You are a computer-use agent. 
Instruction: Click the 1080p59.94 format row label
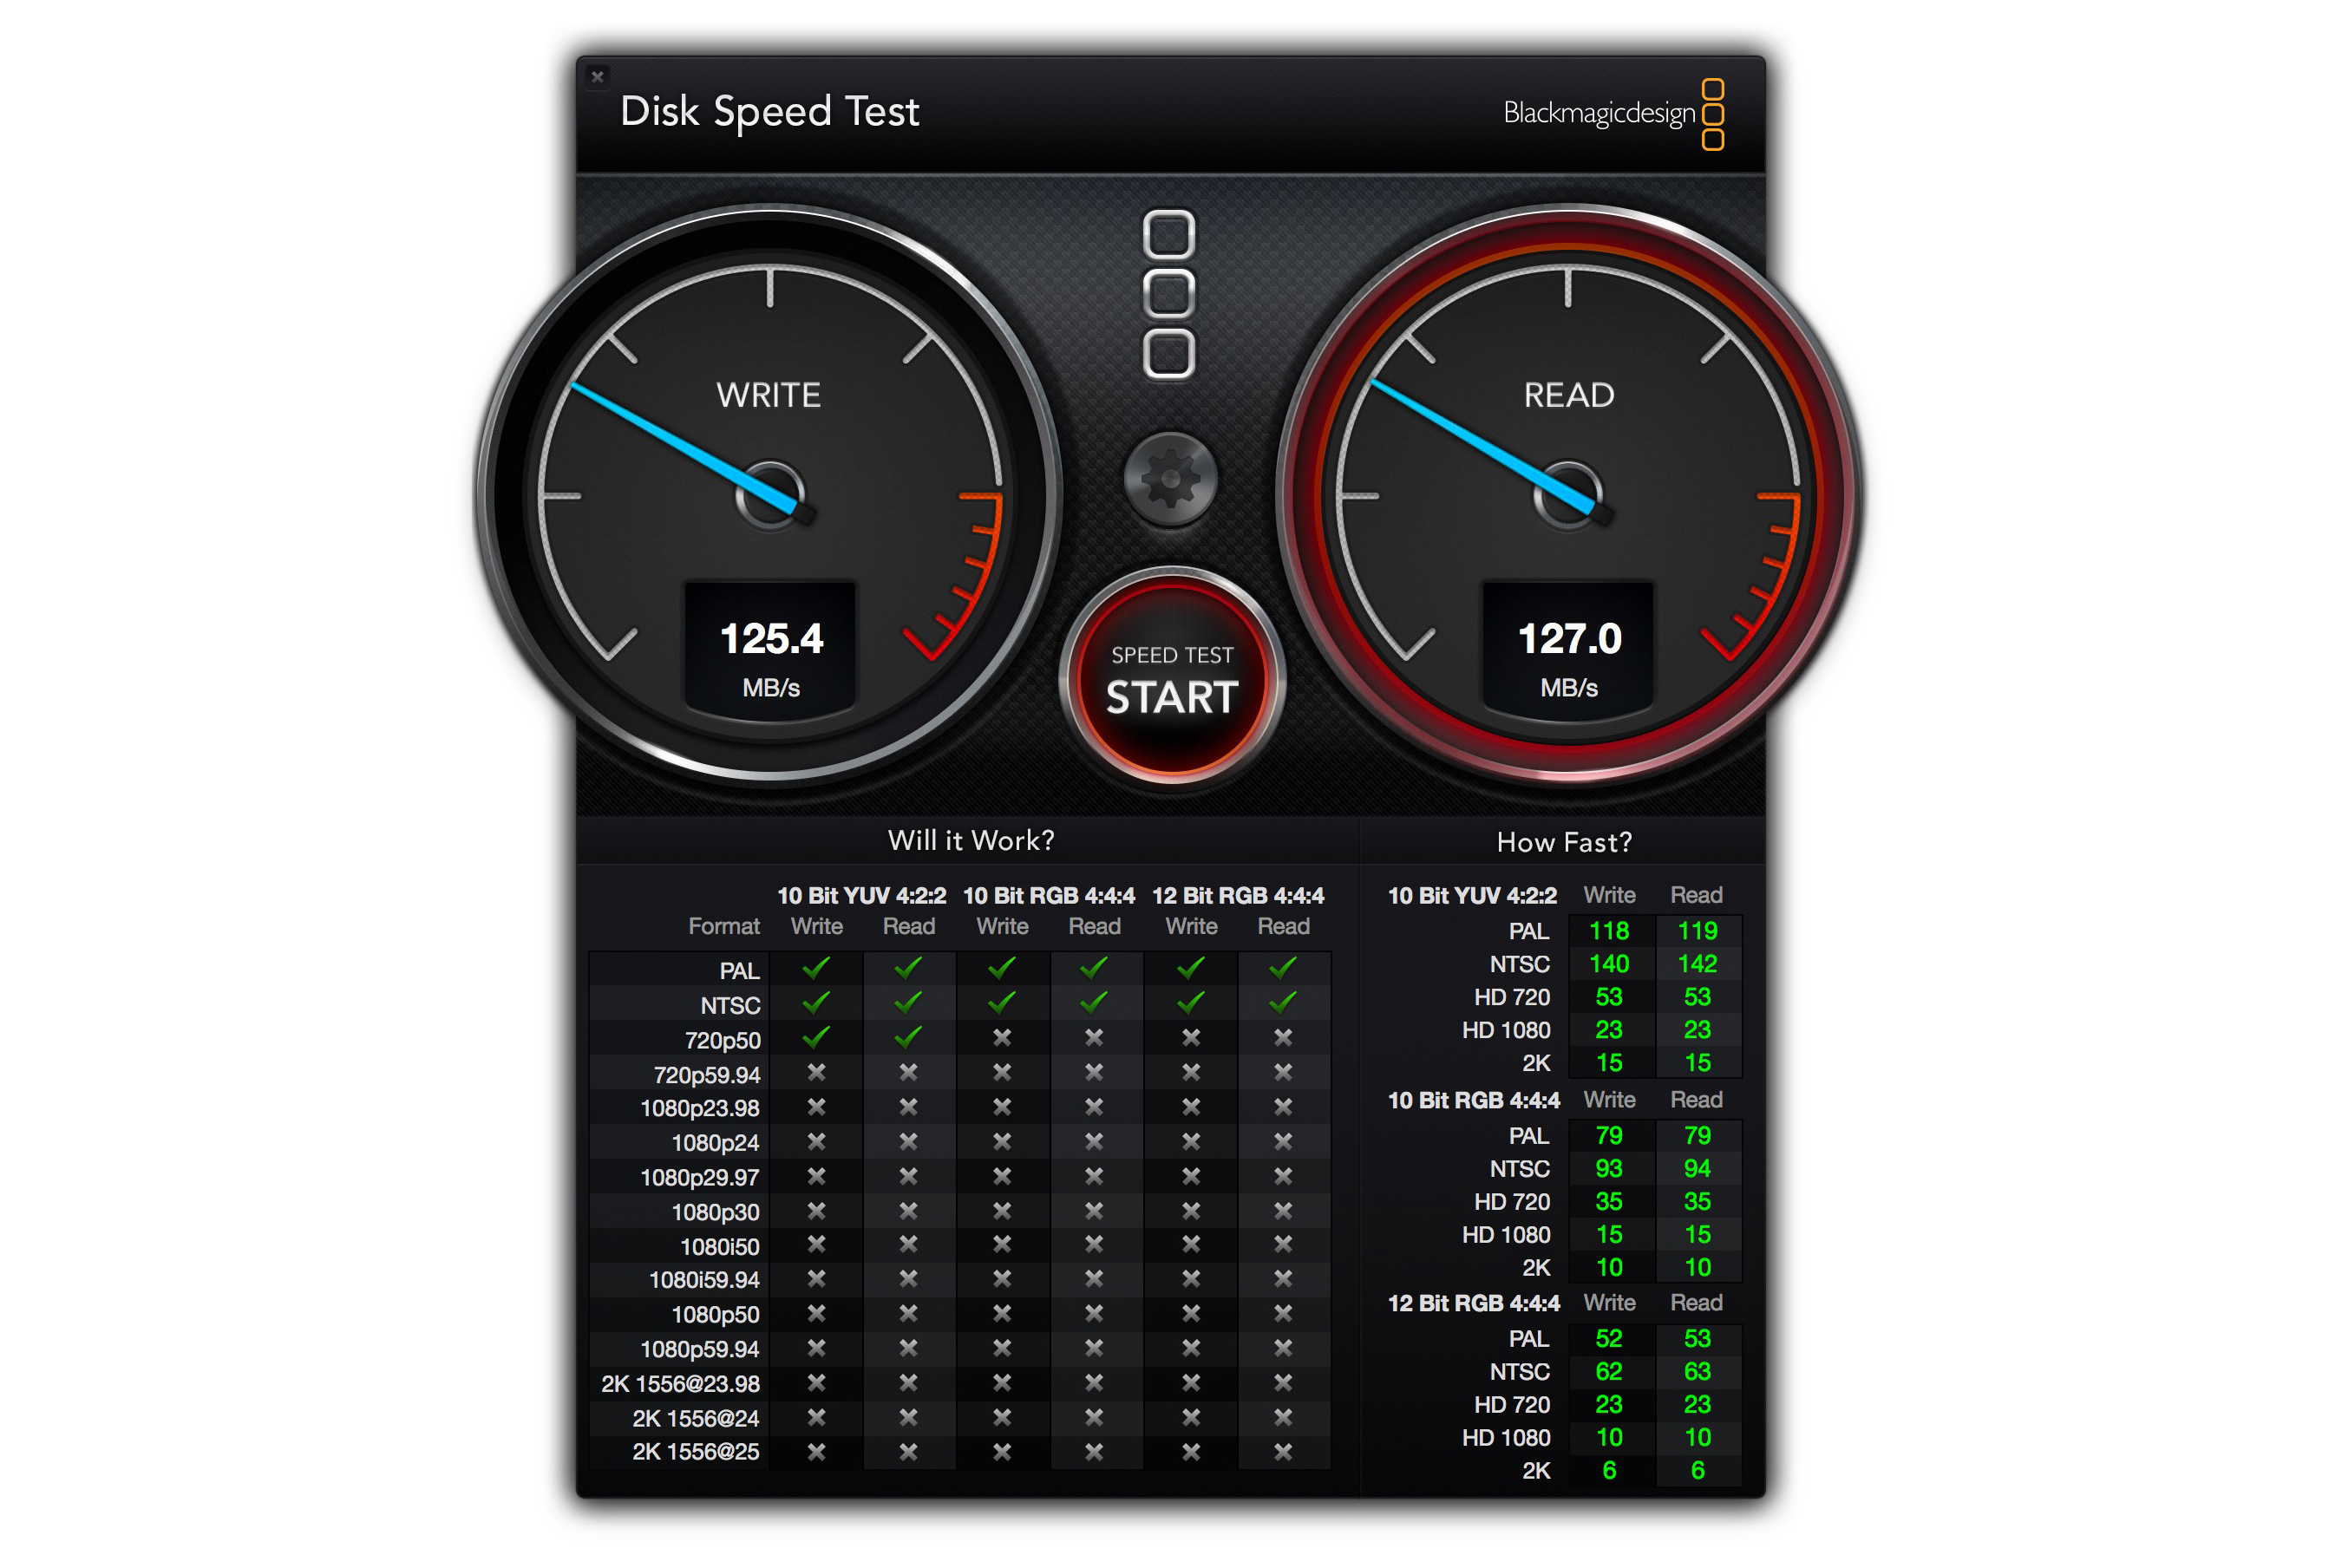pyautogui.click(x=699, y=1349)
